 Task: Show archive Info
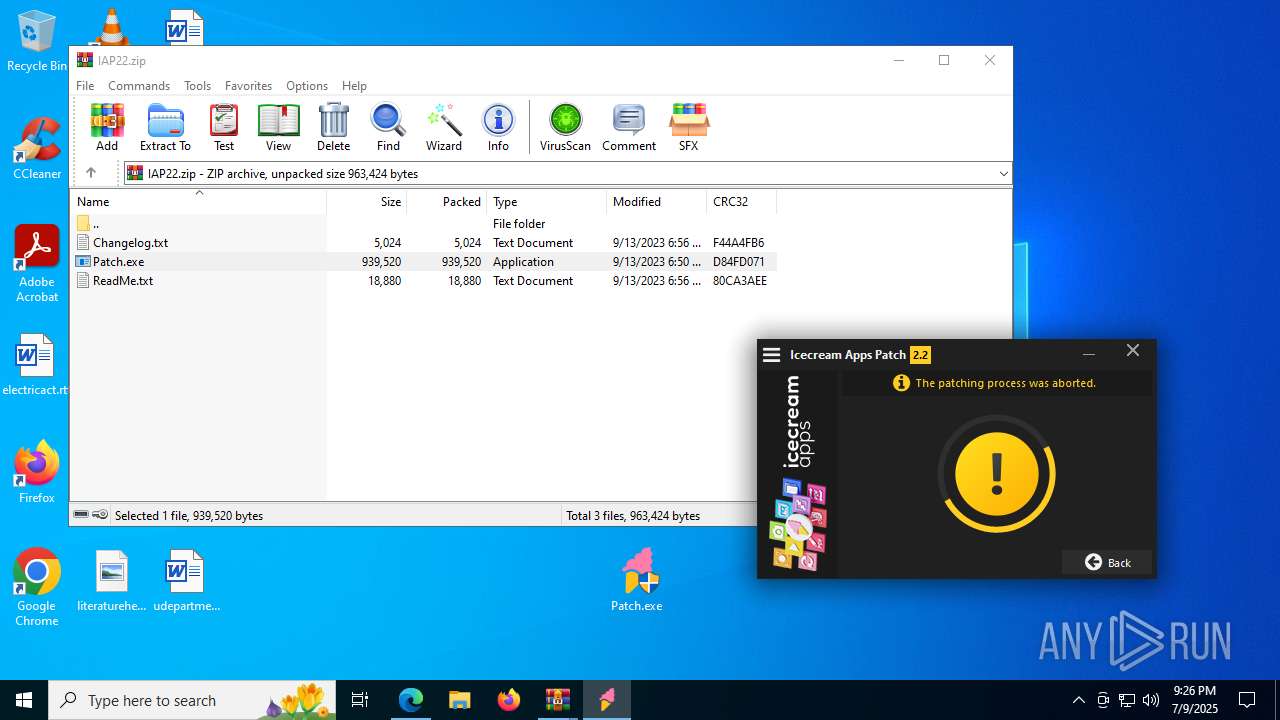click(x=498, y=127)
